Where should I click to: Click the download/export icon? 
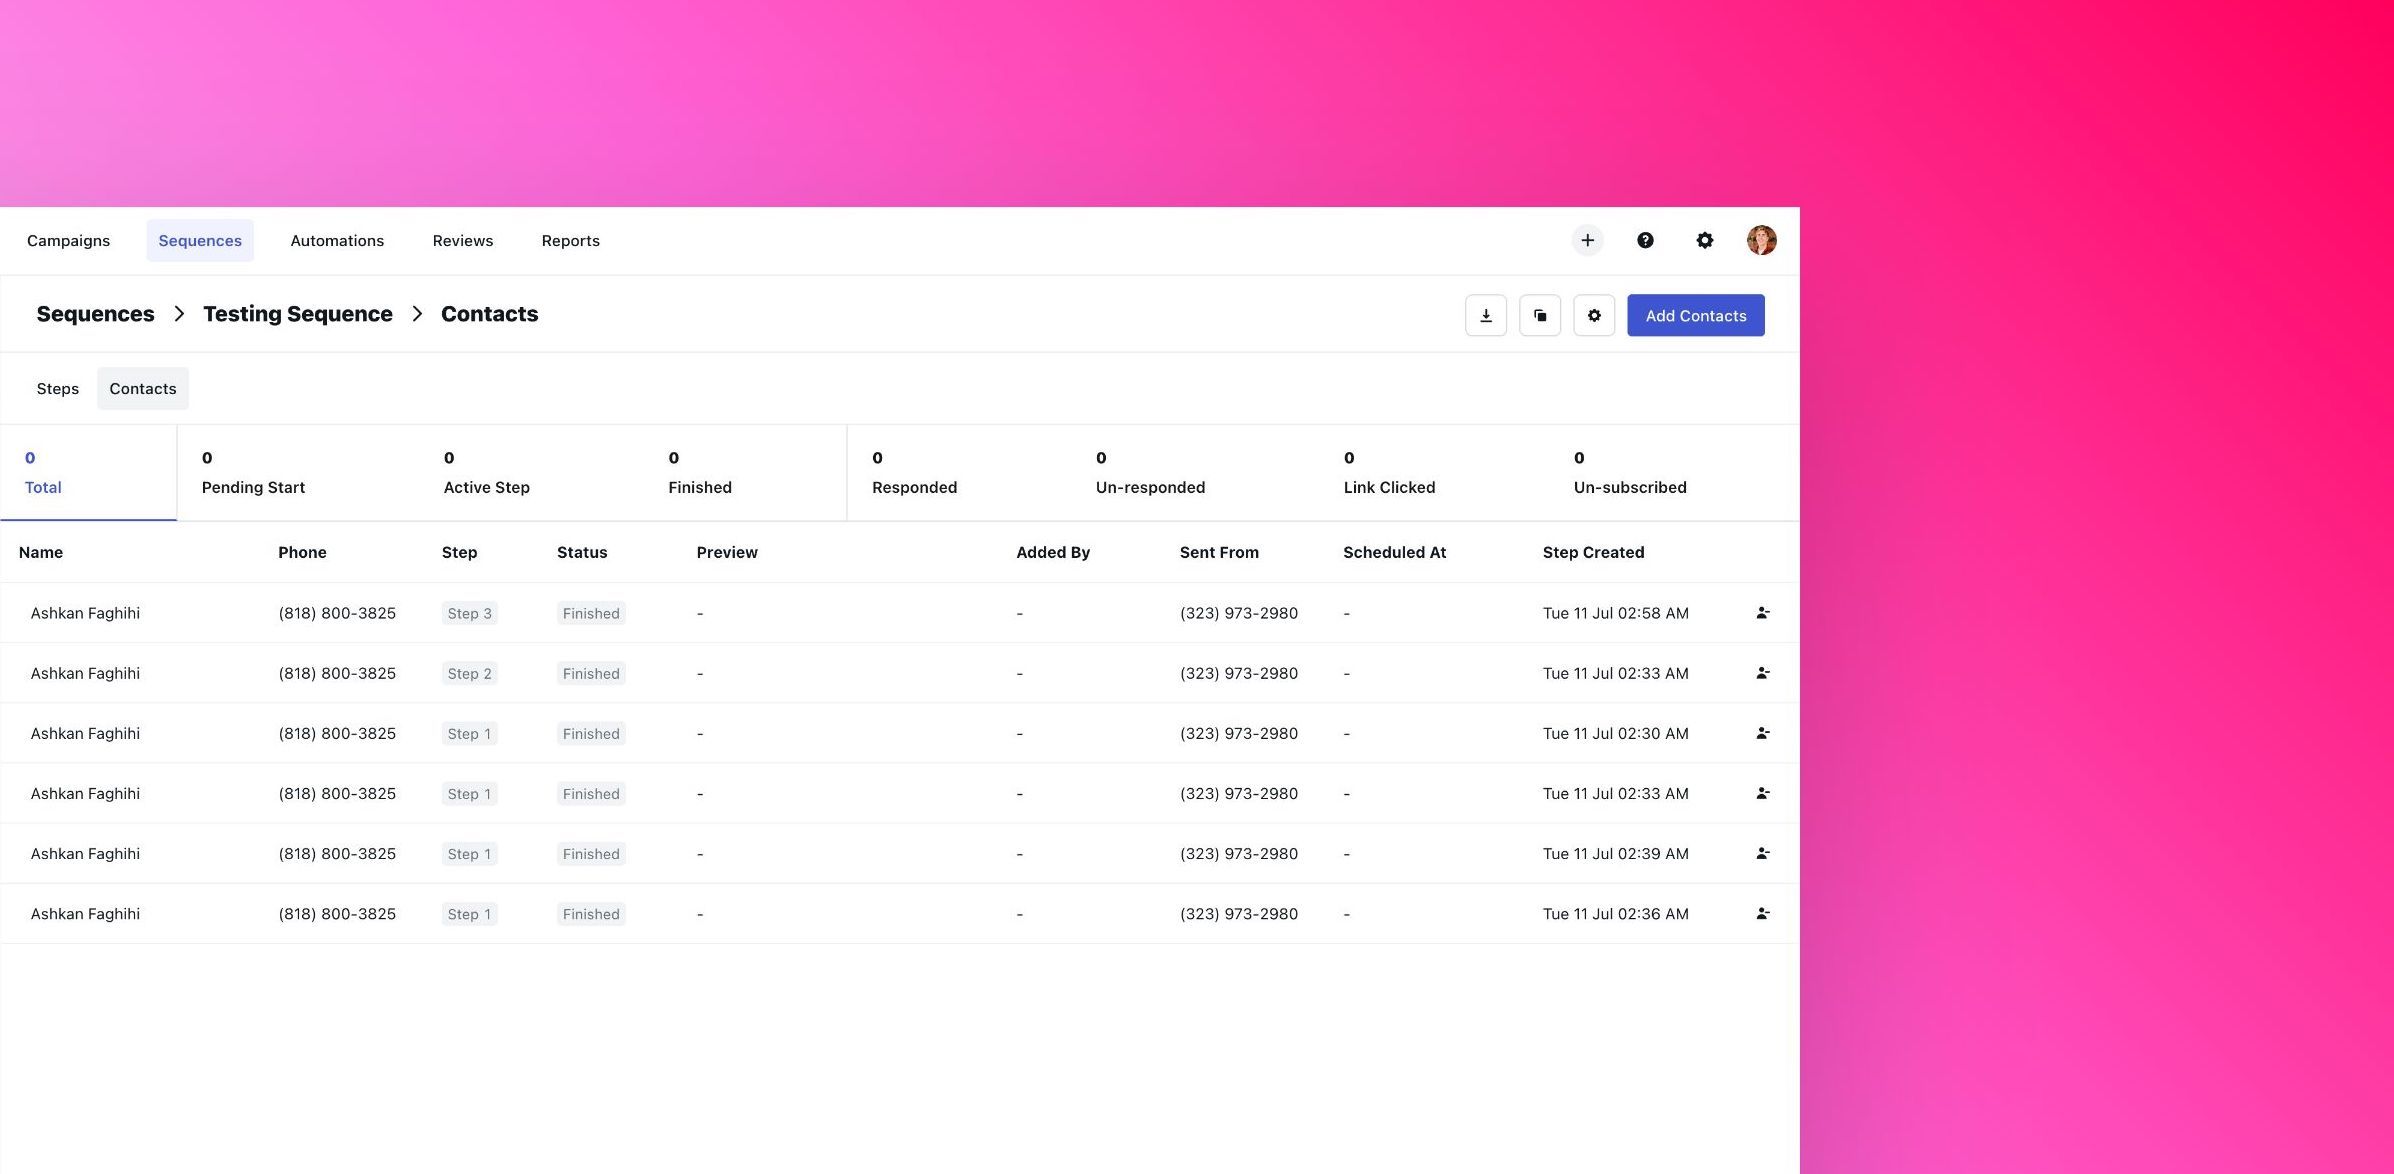(x=1486, y=314)
